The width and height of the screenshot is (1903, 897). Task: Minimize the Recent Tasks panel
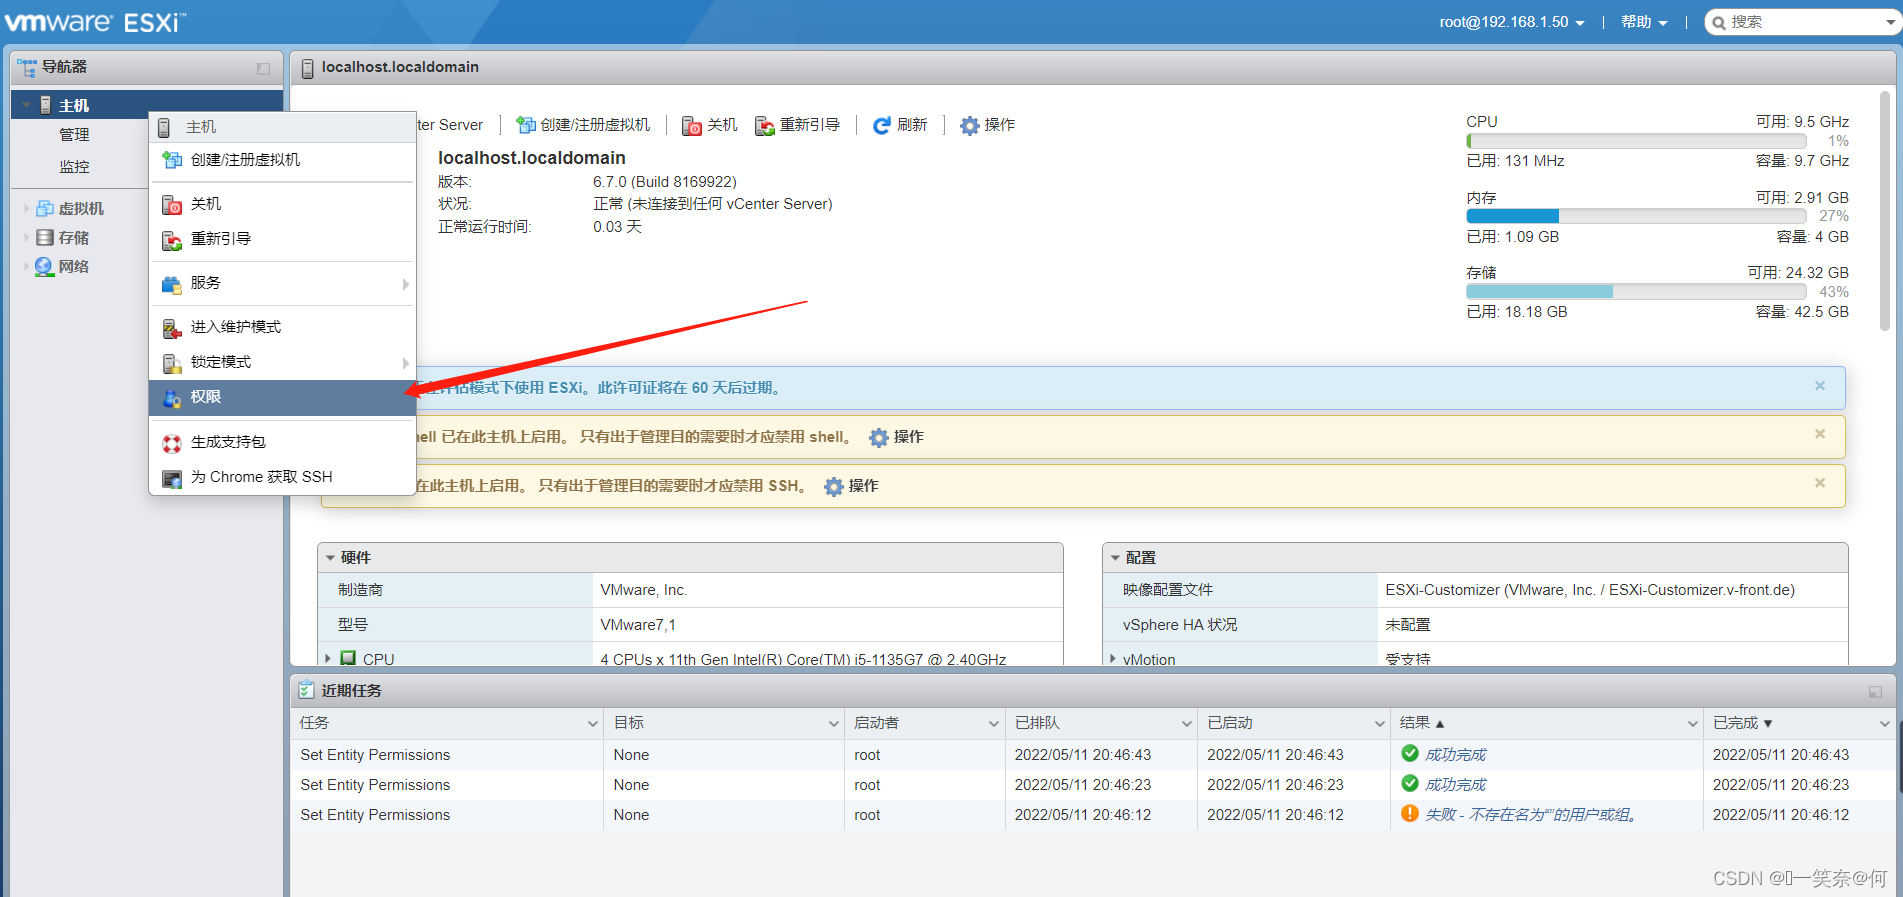[x=1875, y=691]
